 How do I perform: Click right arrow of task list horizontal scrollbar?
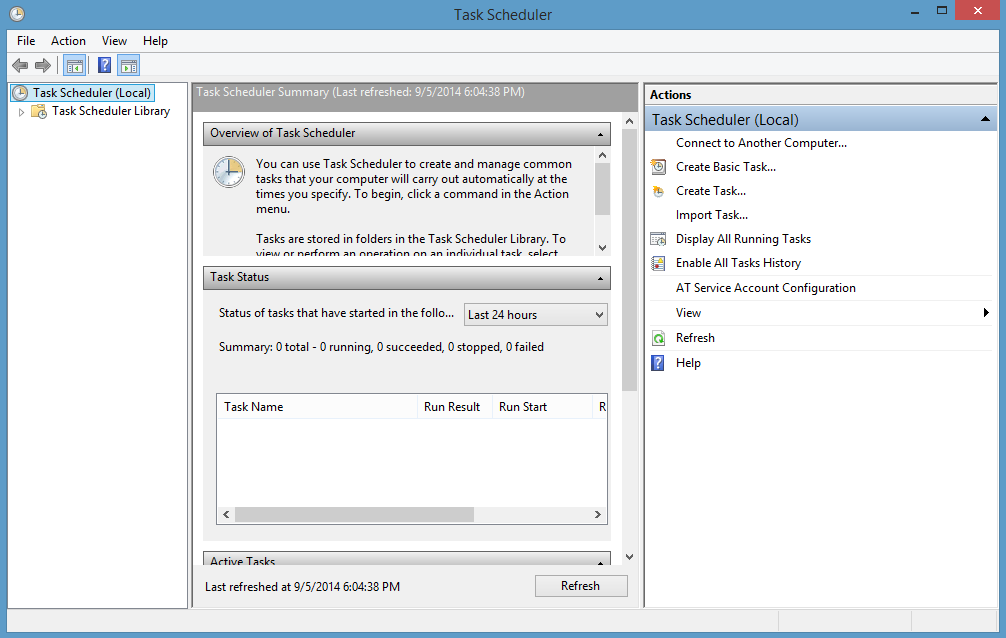click(x=597, y=515)
